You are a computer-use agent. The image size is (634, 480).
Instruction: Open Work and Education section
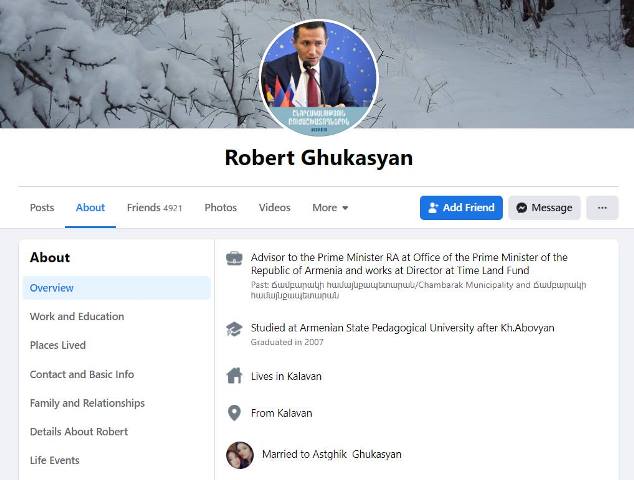pos(77,317)
